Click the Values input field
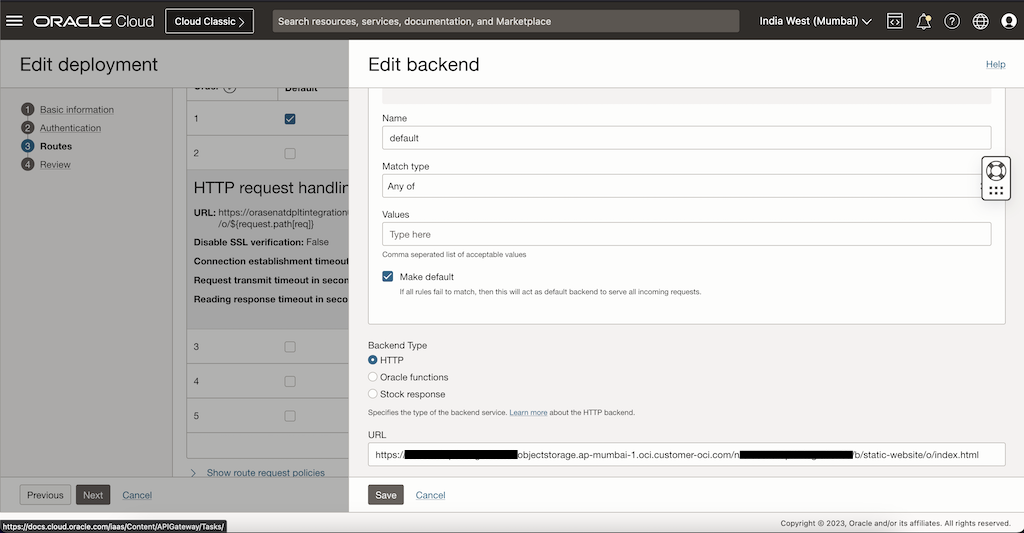 point(686,234)
